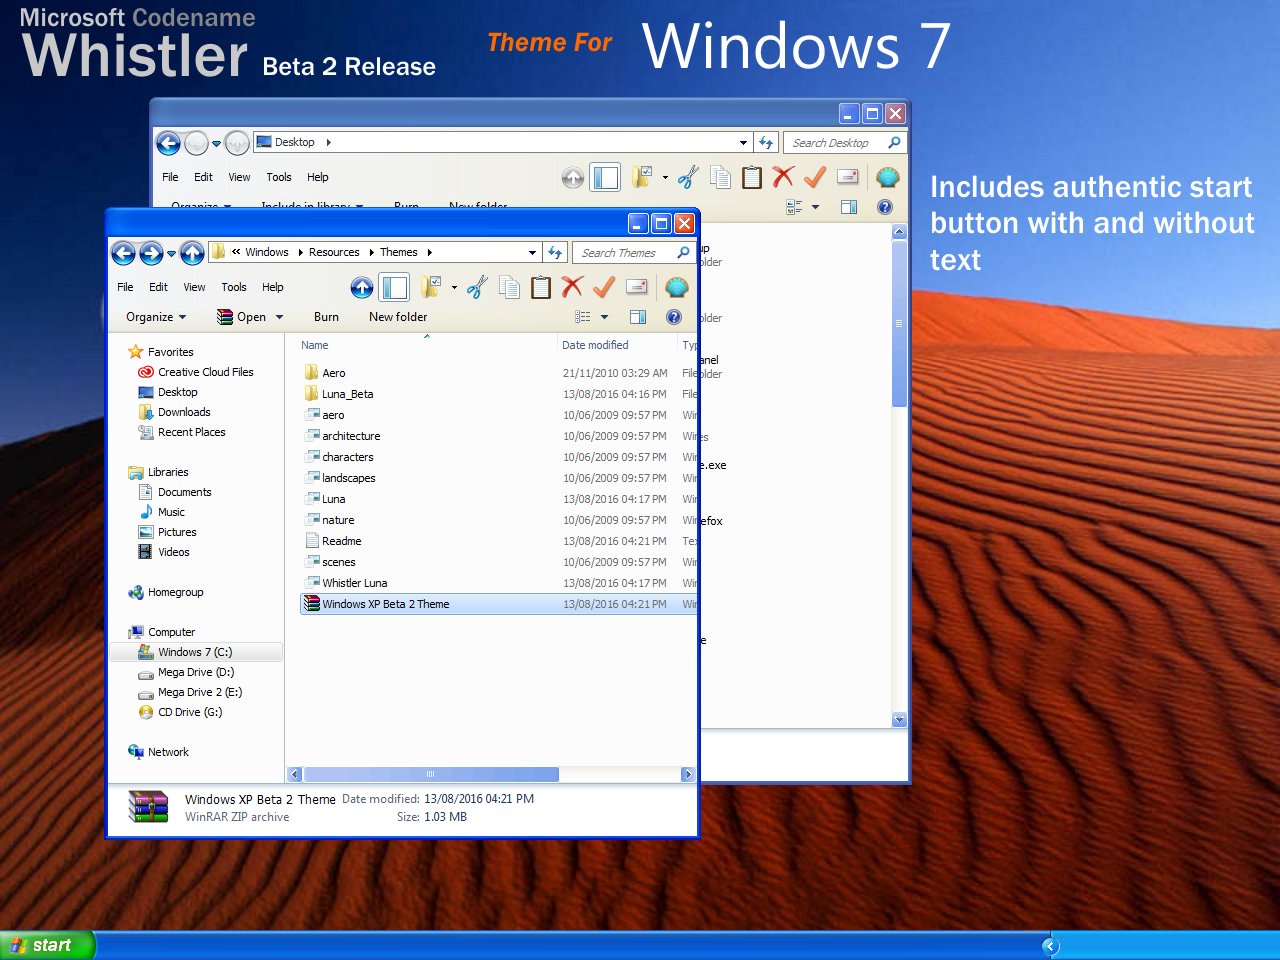1280x960 pixels.
Task: Open the Help menu in Themes window
Action: (x=273, y=287)
